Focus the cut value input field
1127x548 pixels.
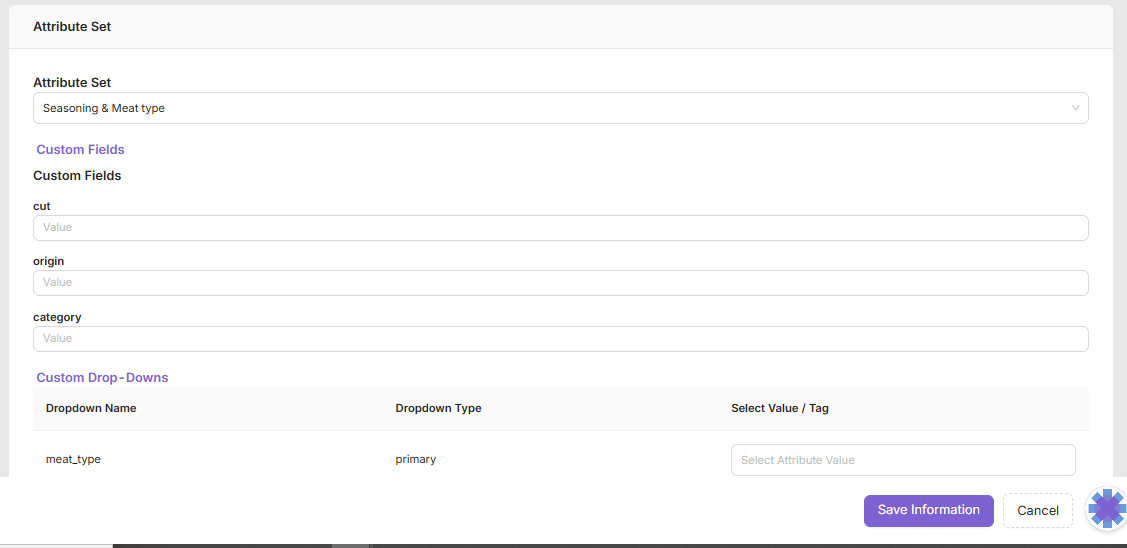click(x=560, y=228)
